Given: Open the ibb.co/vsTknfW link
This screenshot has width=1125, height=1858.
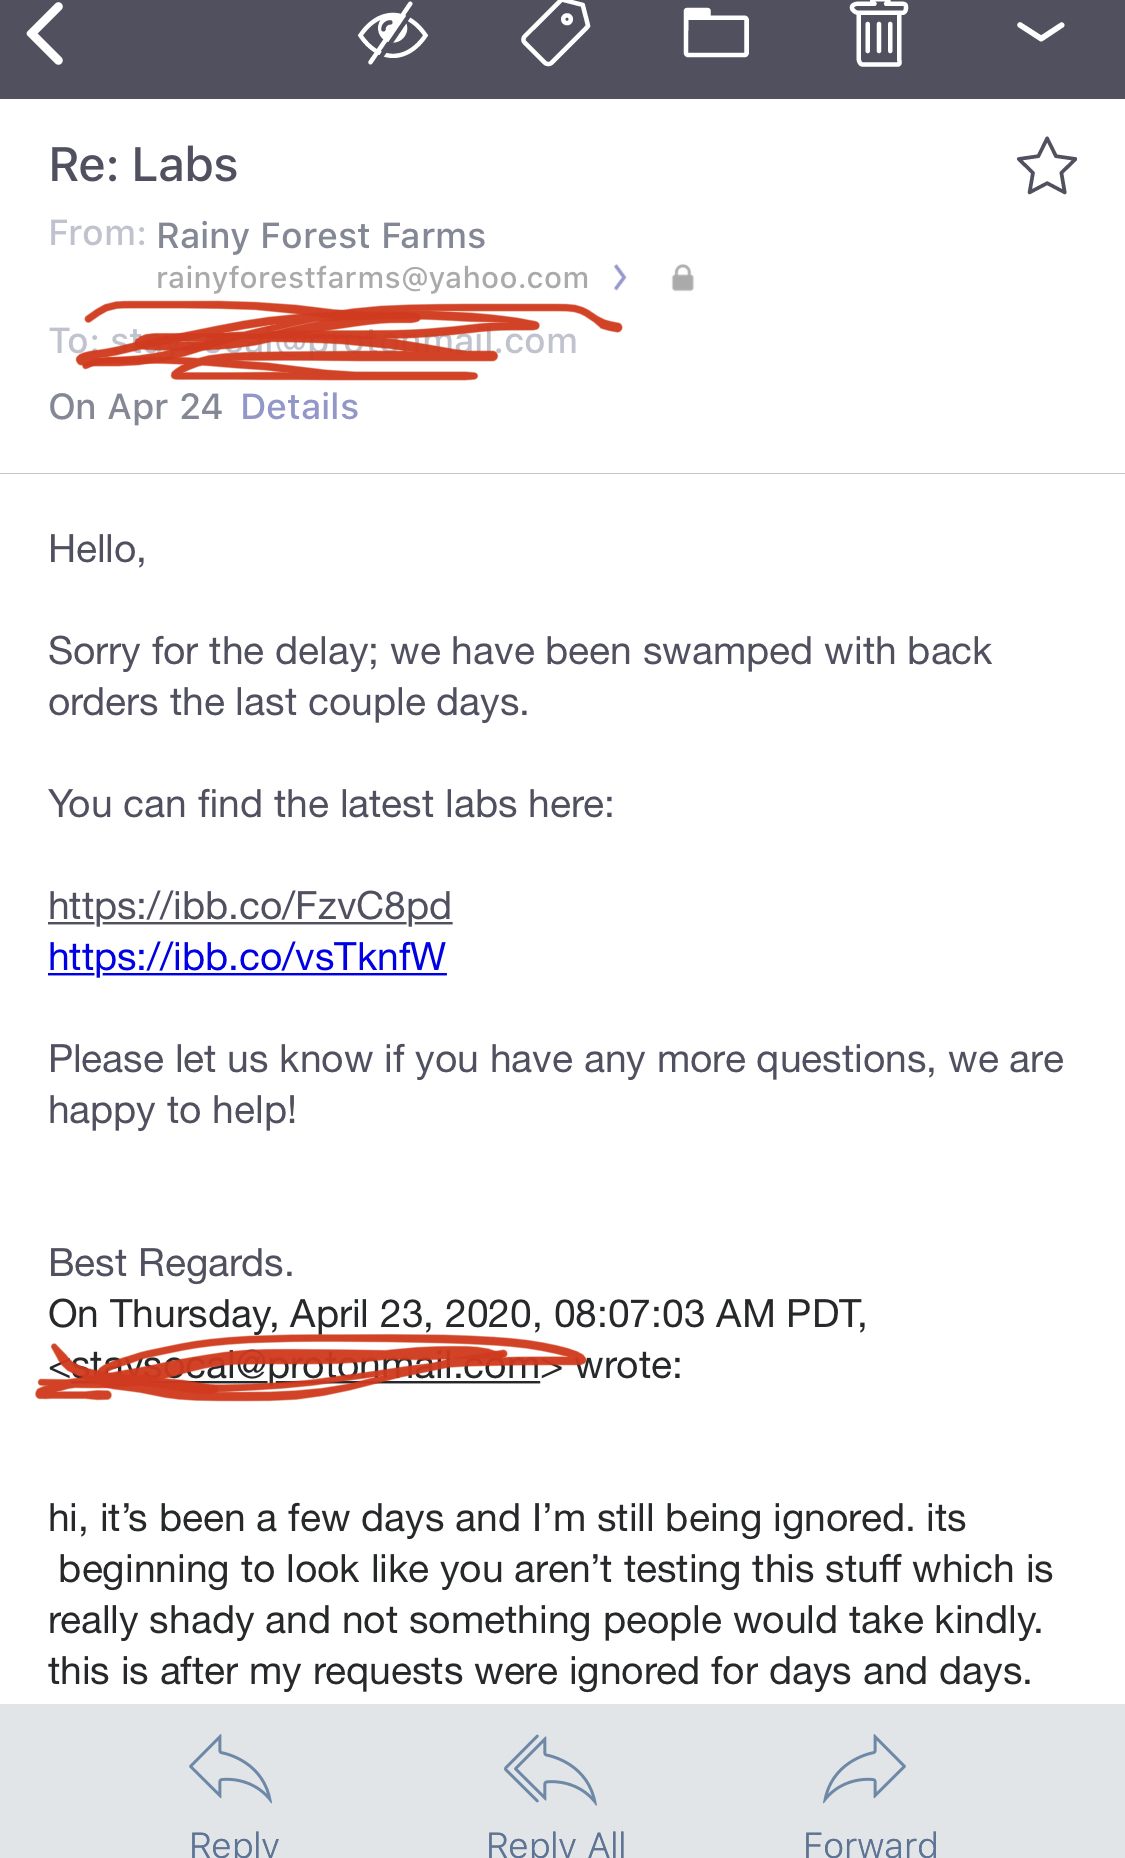Looking at the screenshot, I should click(247, 957).
